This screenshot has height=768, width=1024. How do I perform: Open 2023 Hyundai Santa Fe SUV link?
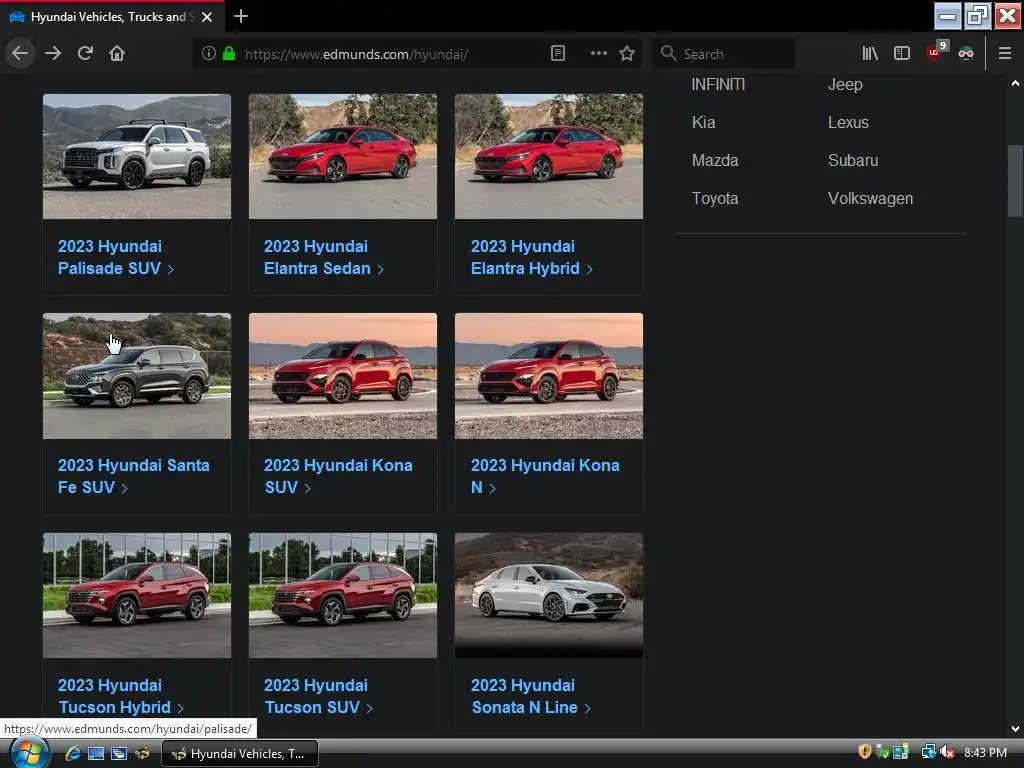tap(133, 476)
